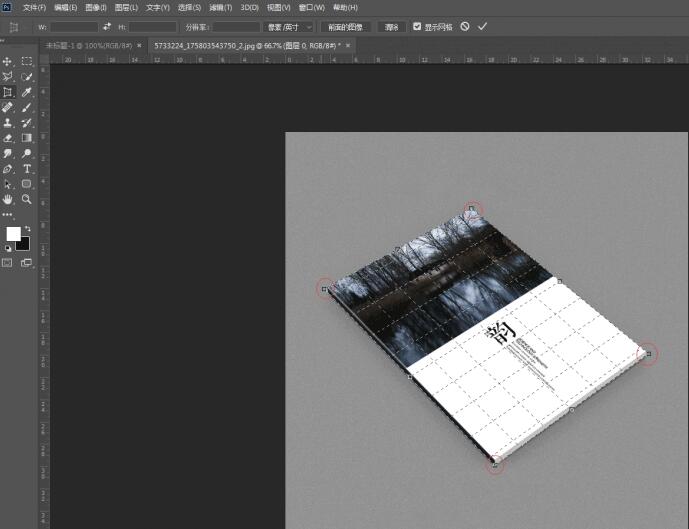The image size is (689, 529).
Task: Switch to the 未标题-1 document tab
Action: 87,45
